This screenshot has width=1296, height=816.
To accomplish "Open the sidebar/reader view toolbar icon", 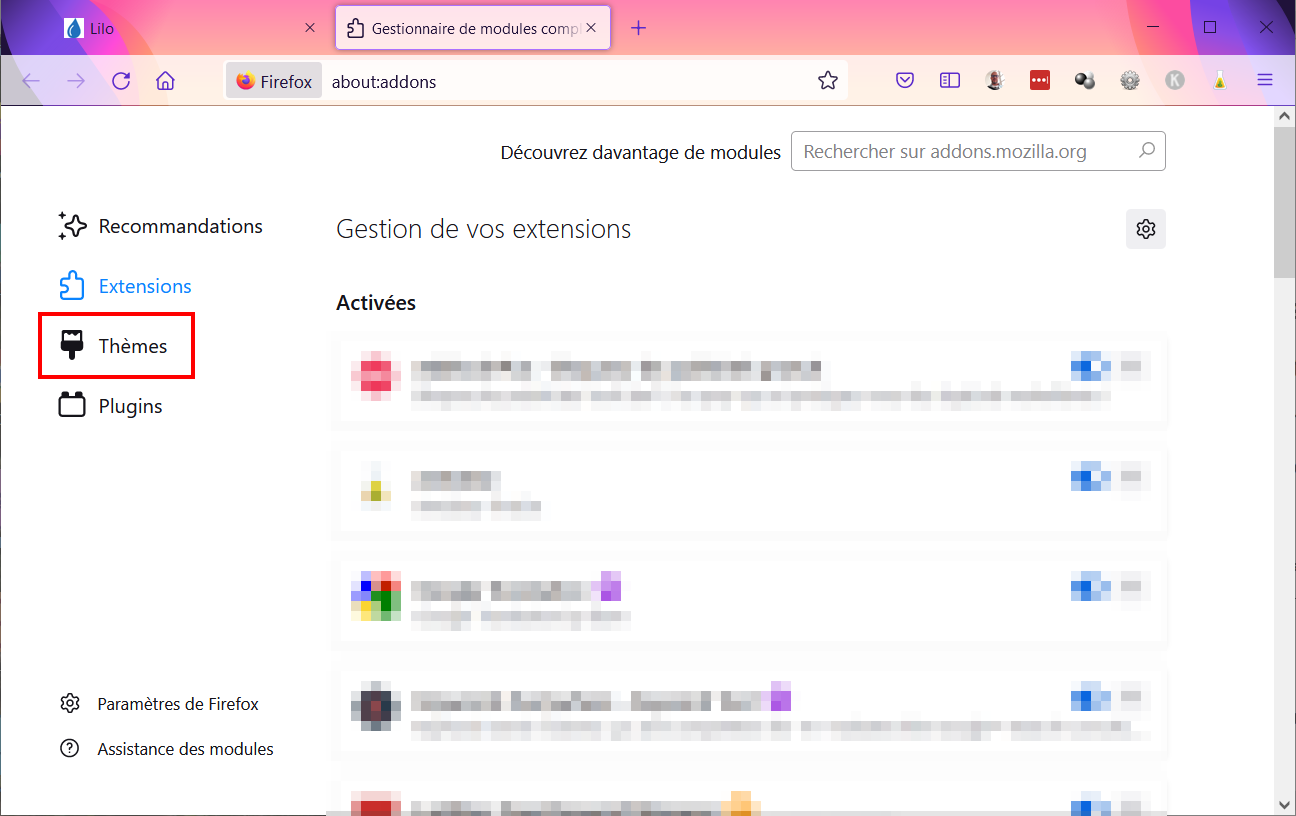I will pos(950,81).
